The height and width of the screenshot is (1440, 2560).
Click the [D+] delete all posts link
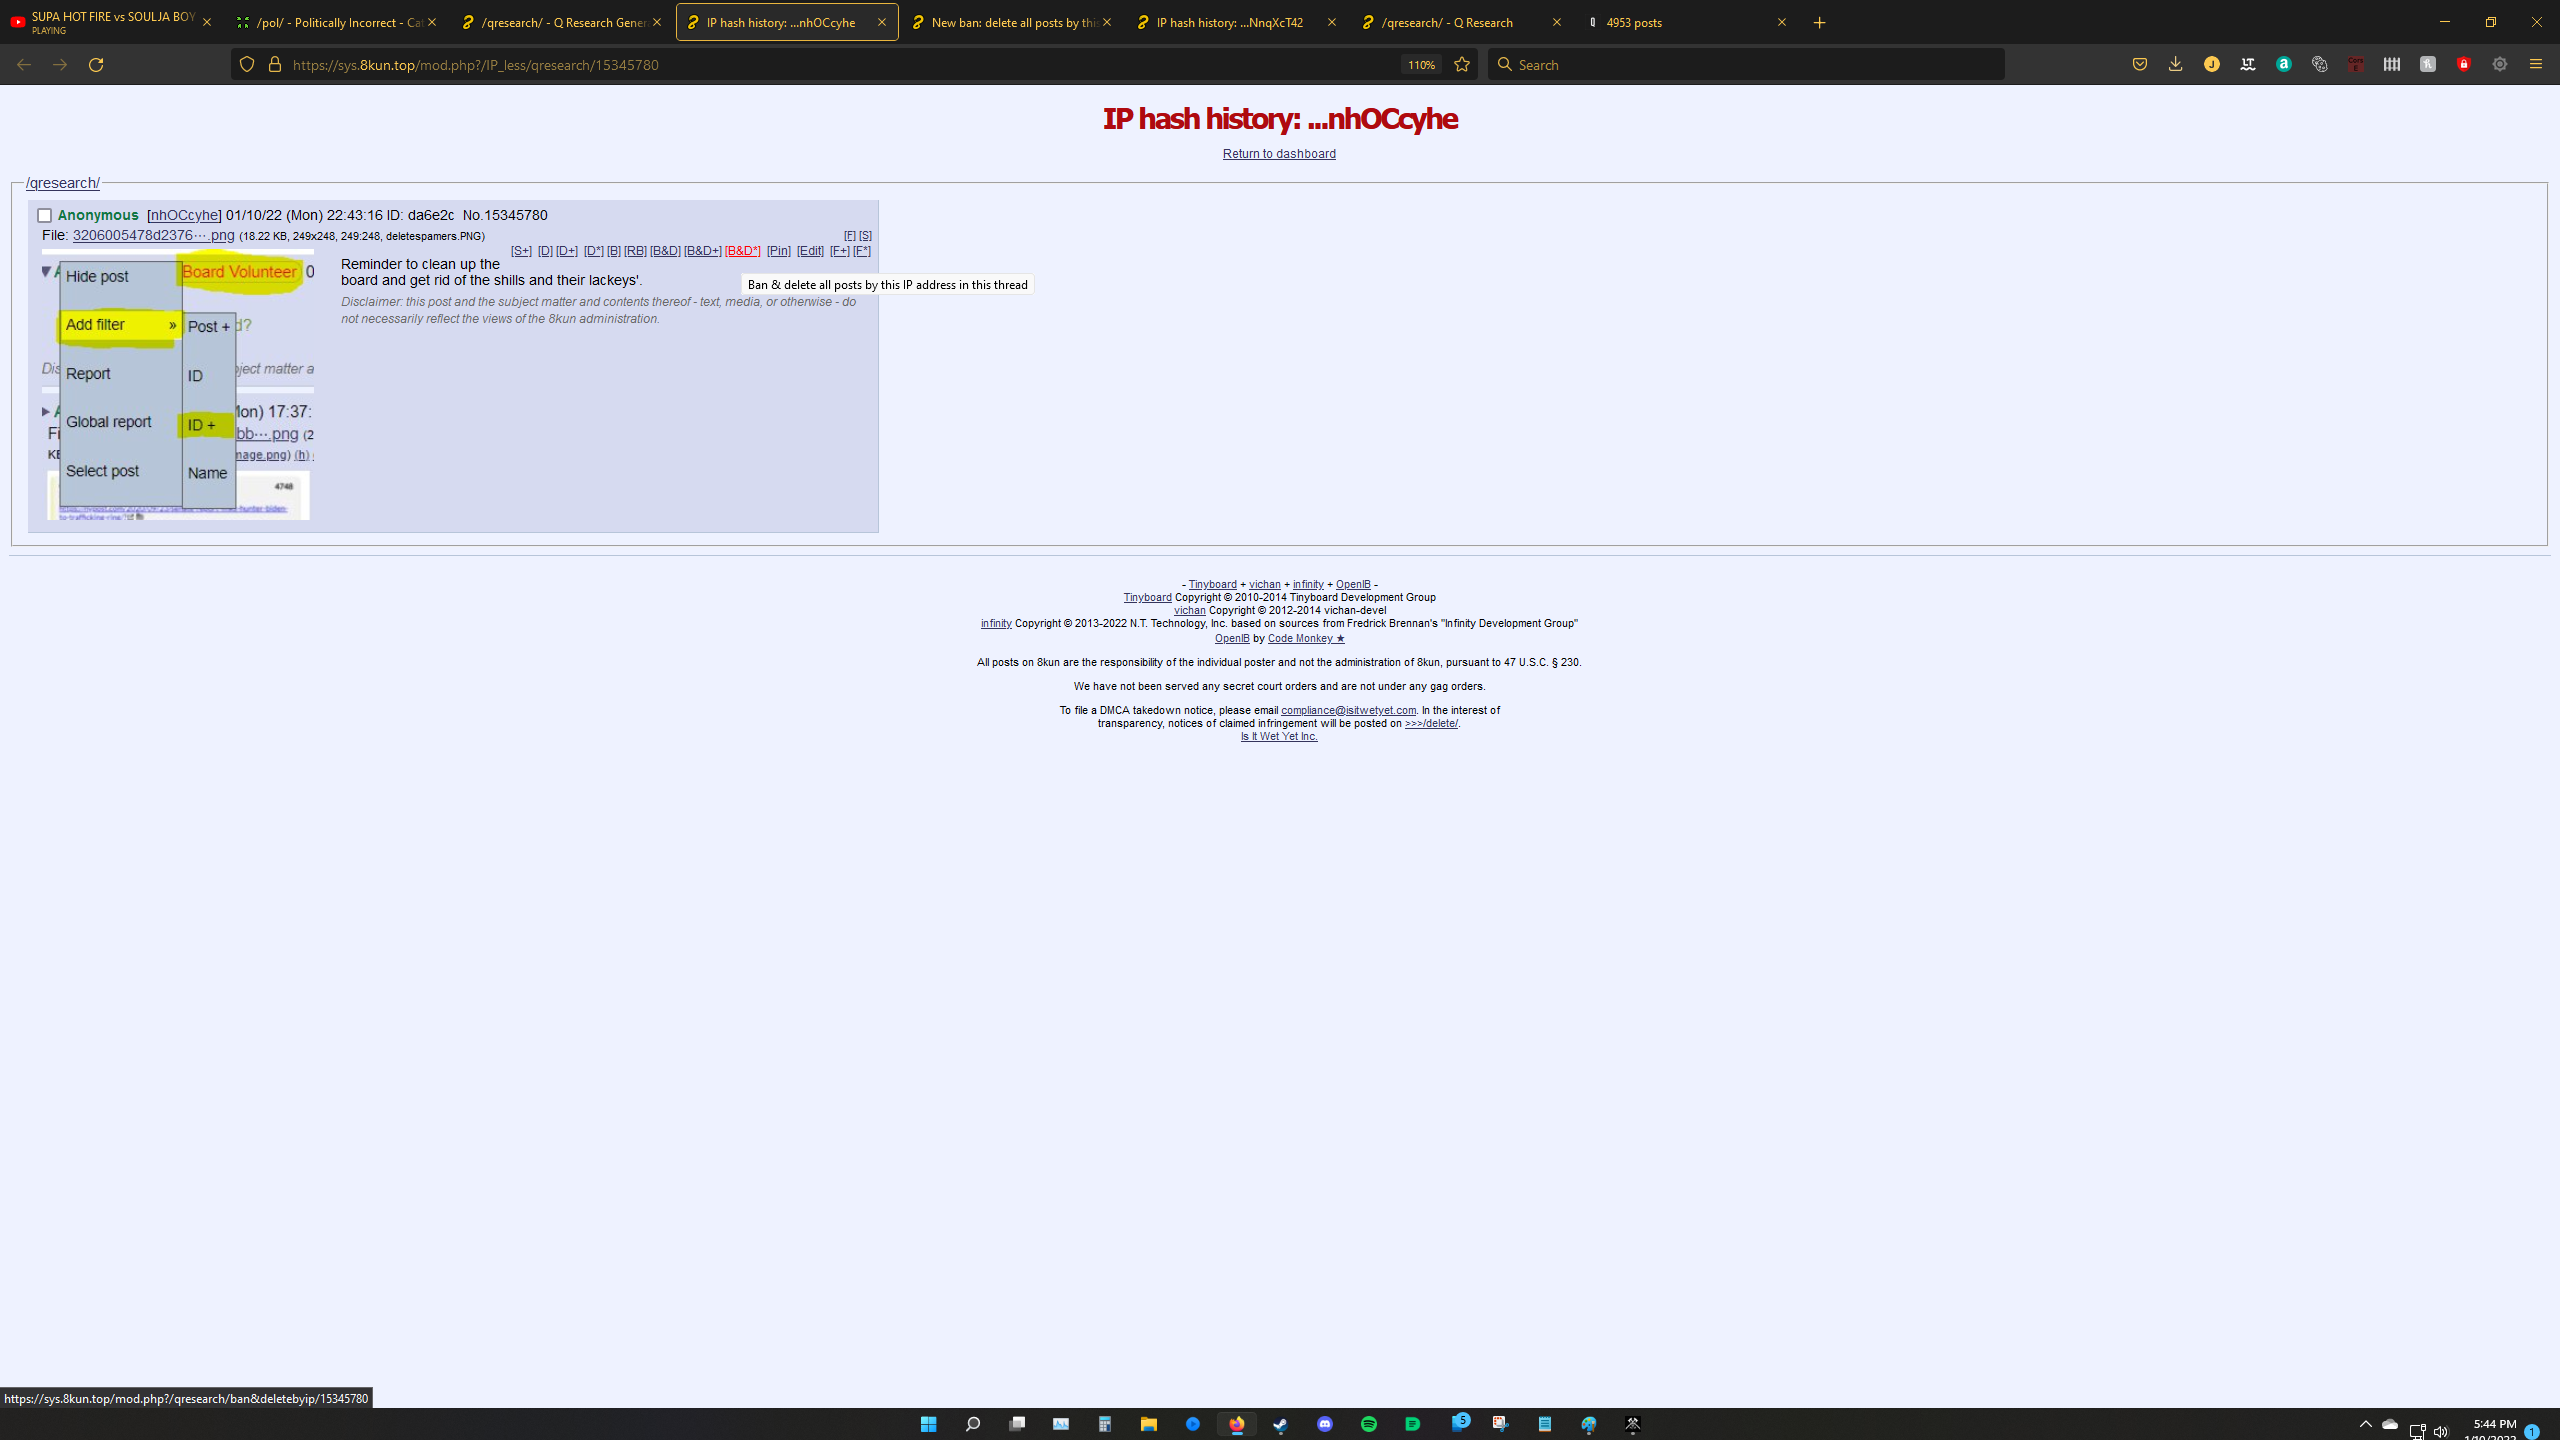tap(567, 251)
